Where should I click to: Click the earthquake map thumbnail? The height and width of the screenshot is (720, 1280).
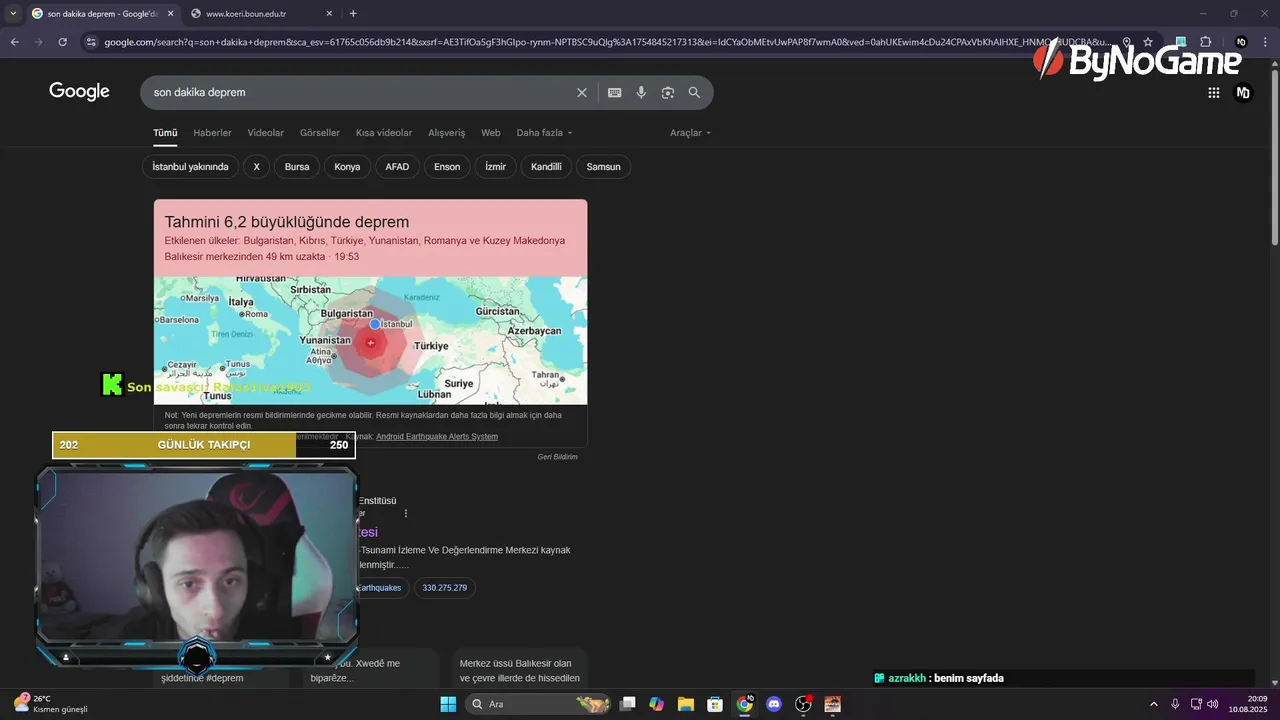tap(370, 340)
